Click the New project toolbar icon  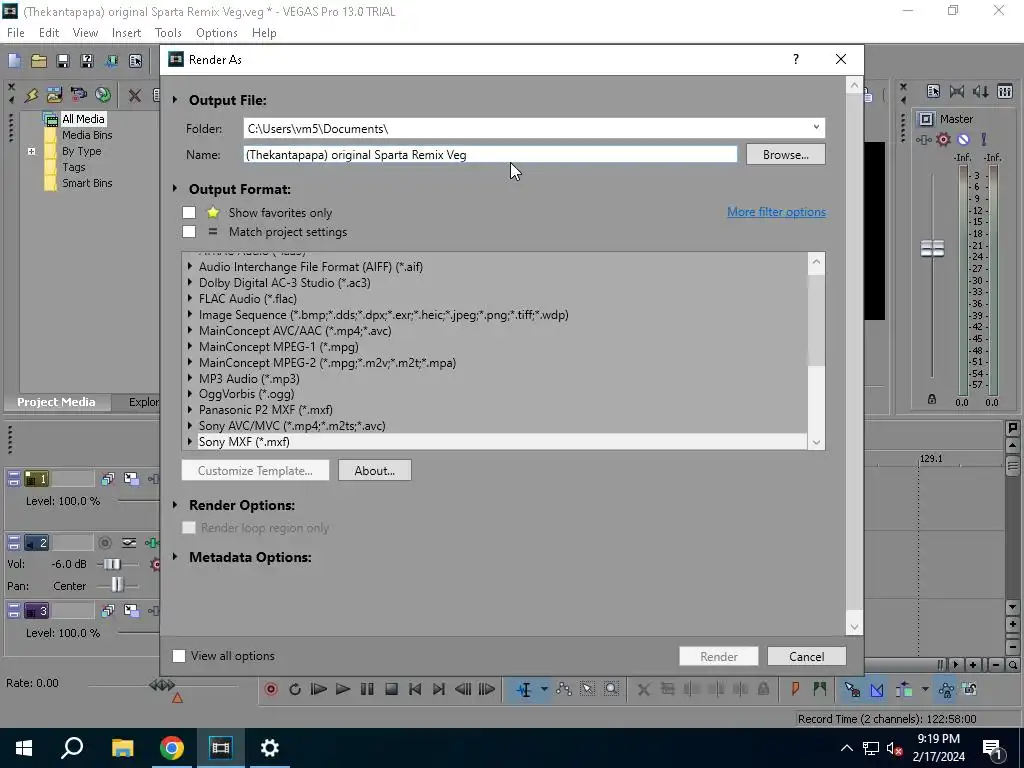tap(14, 61)
